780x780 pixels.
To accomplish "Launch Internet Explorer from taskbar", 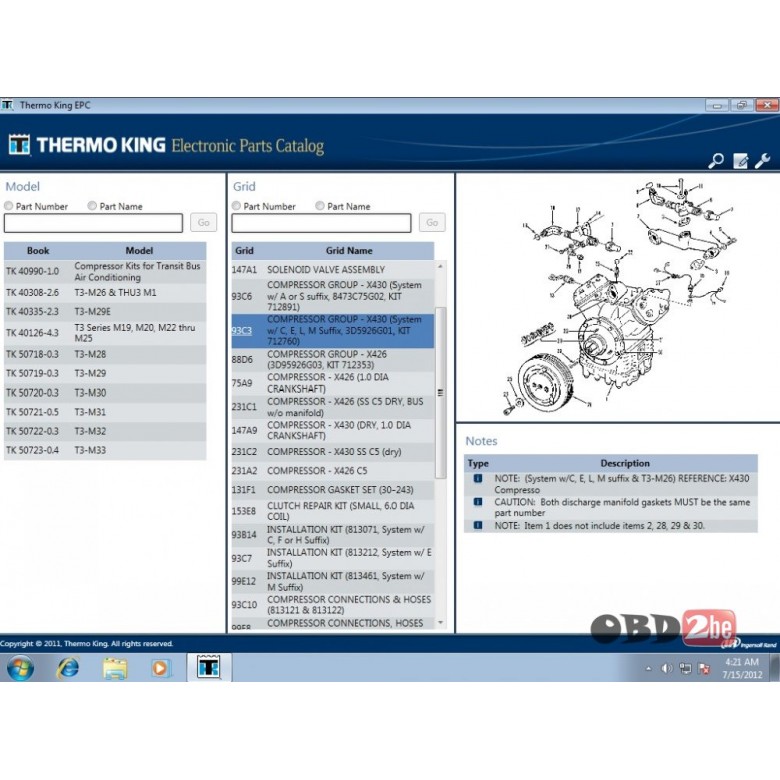I will tap(68, 668).
